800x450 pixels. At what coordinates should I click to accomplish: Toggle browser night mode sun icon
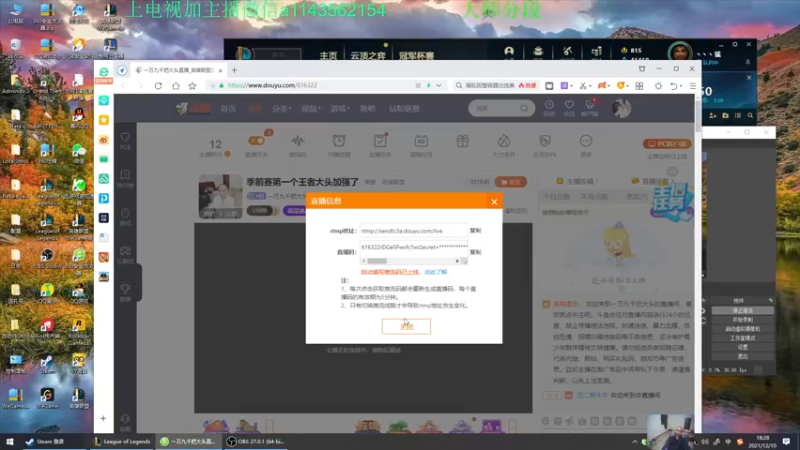point(658,86)
